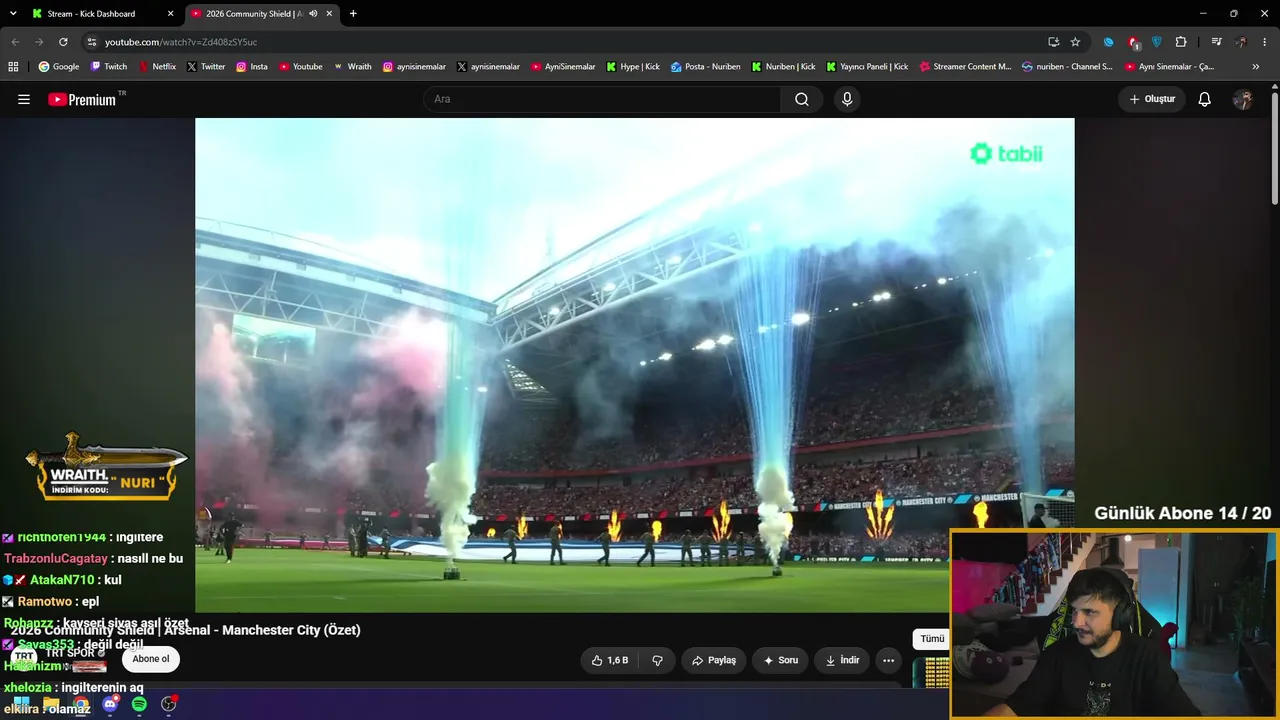Image resolution: width=1280 pixels, height=720 pixels.
Task: Click the address bar URL
Action: tap(181, 42)
